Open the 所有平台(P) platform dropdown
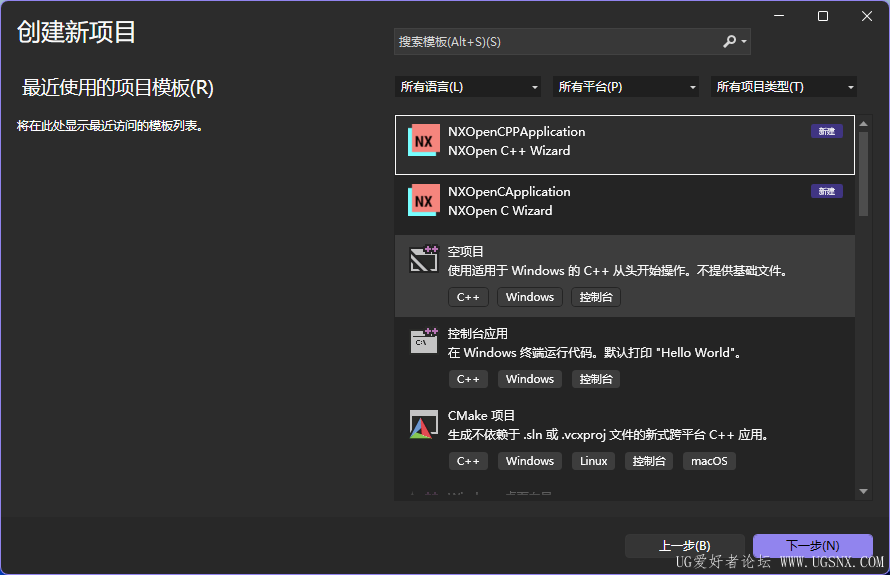The image size is (890, 575). coord(625,87)
